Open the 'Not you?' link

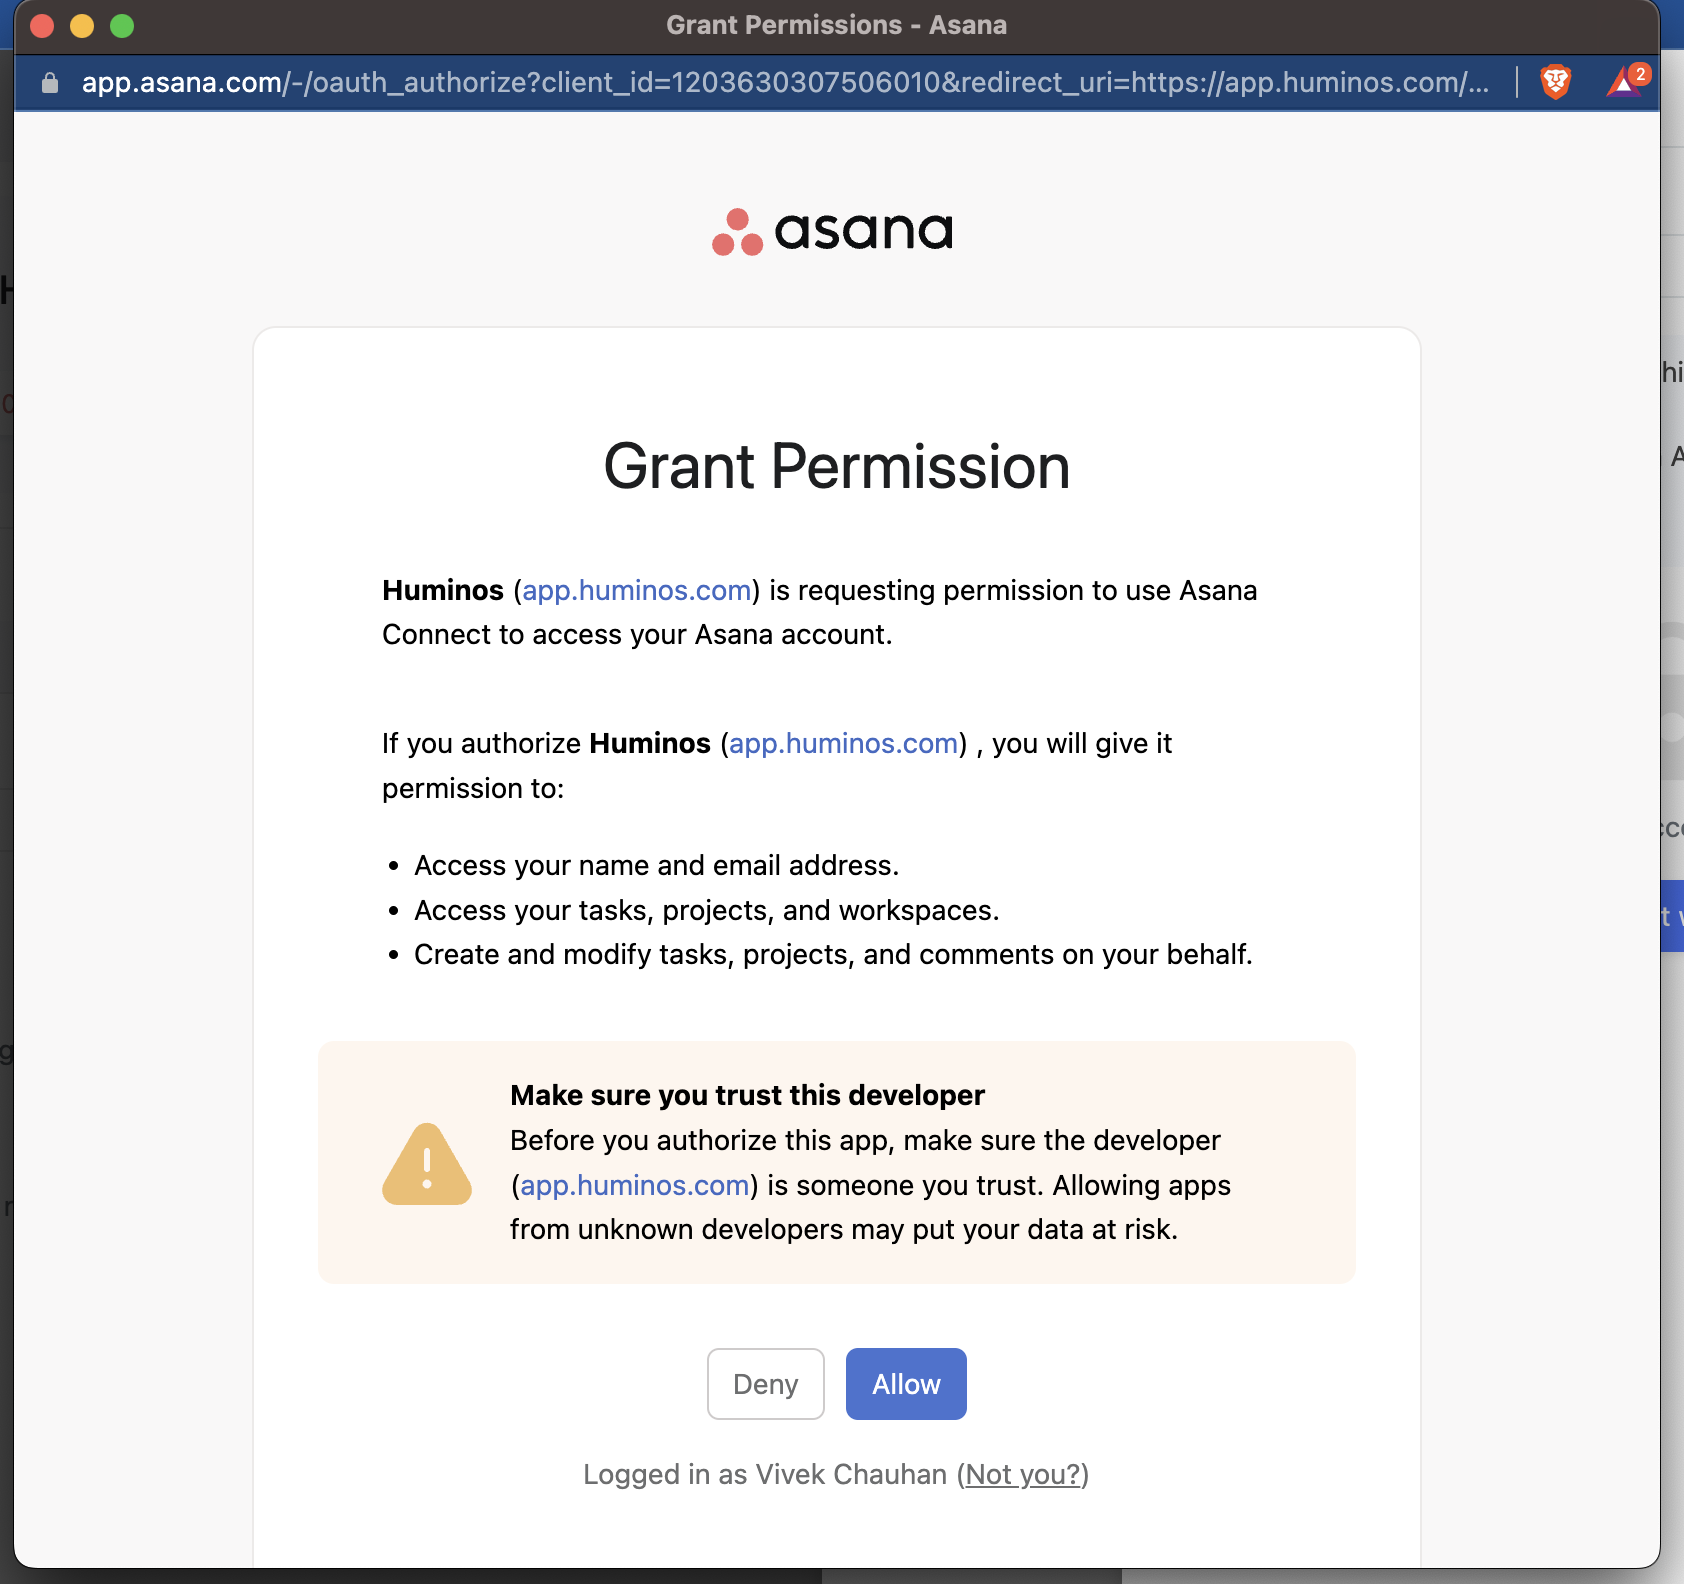[1024, 1475]
